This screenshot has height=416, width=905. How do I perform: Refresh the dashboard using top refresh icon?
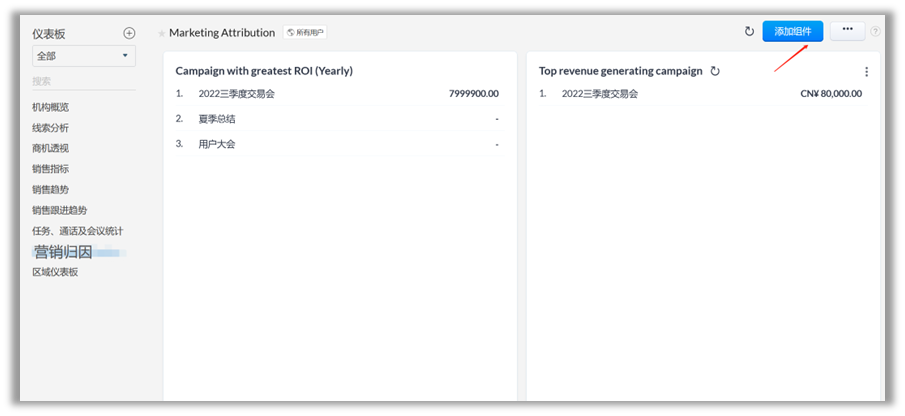click(749, 31)
